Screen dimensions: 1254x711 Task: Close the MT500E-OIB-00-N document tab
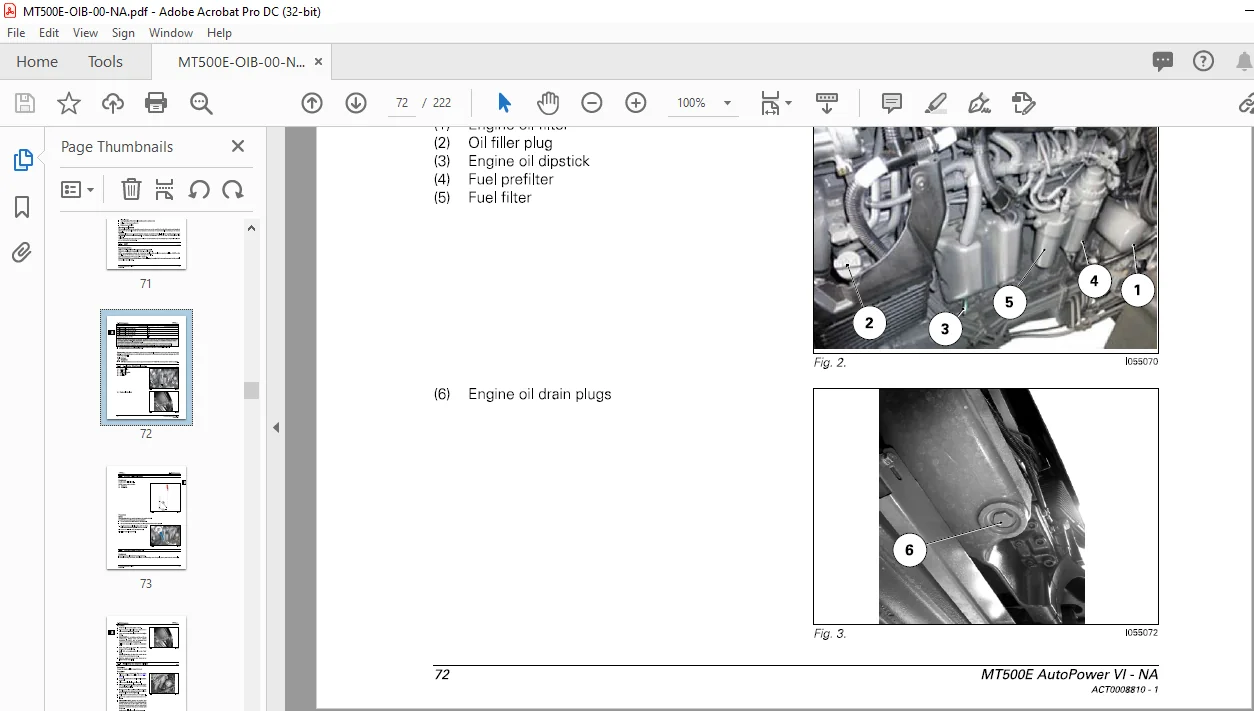(x=319, y=61)
